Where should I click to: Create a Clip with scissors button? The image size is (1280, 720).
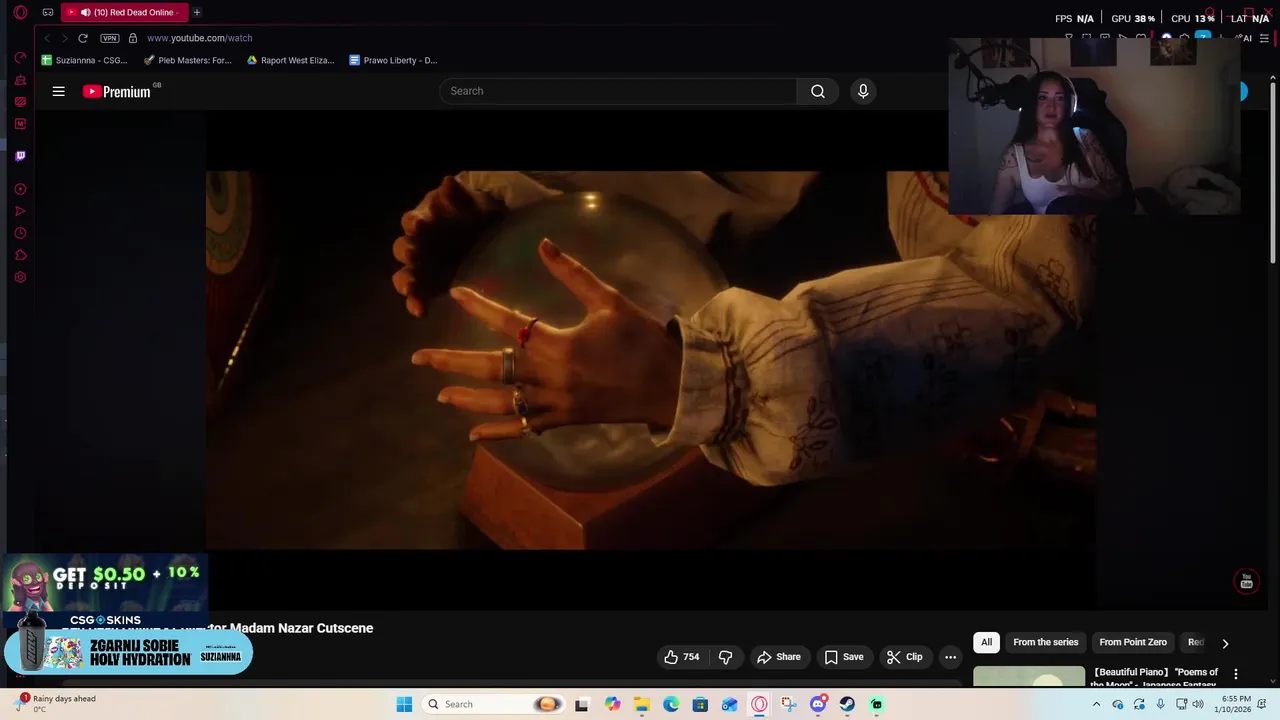(x=904, y=657)
